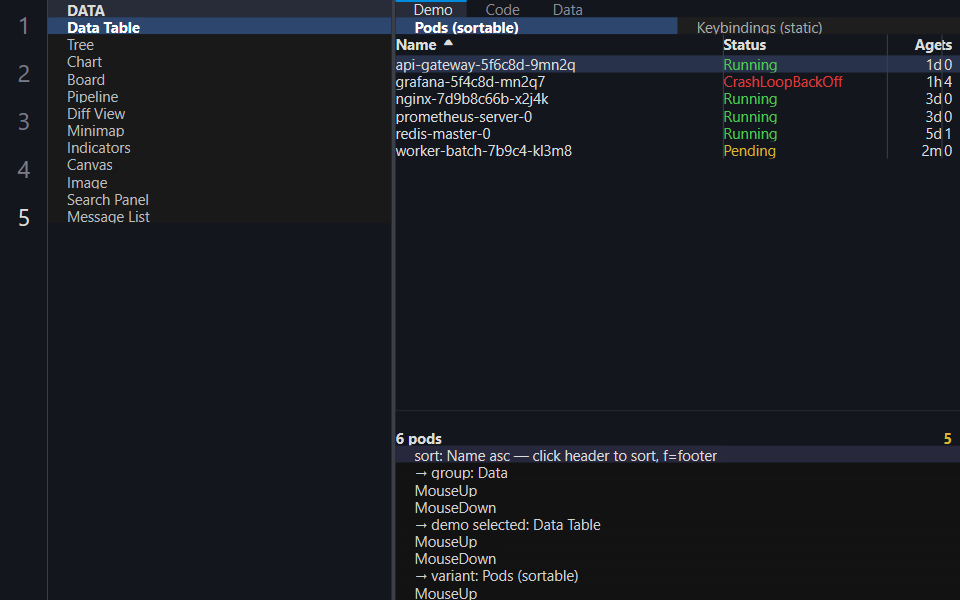Sort the table by the Status header
Viewport: 960px width, 600px height.
pyautogui.click(x=744, y=45)
